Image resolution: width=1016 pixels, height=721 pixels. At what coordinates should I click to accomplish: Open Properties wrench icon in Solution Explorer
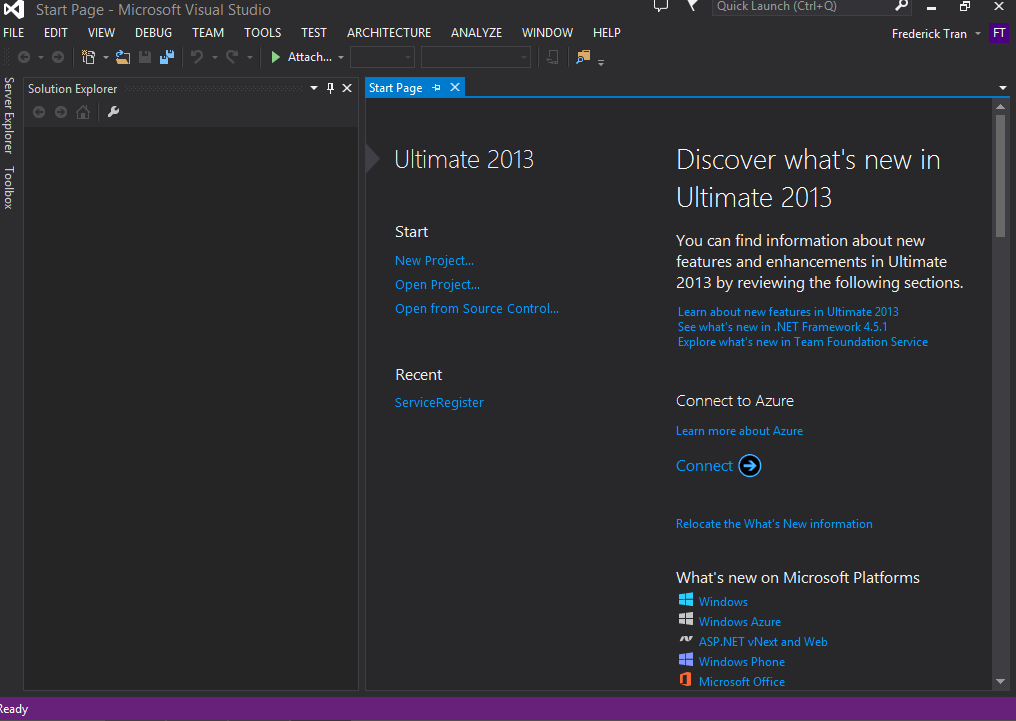[113, 112]
